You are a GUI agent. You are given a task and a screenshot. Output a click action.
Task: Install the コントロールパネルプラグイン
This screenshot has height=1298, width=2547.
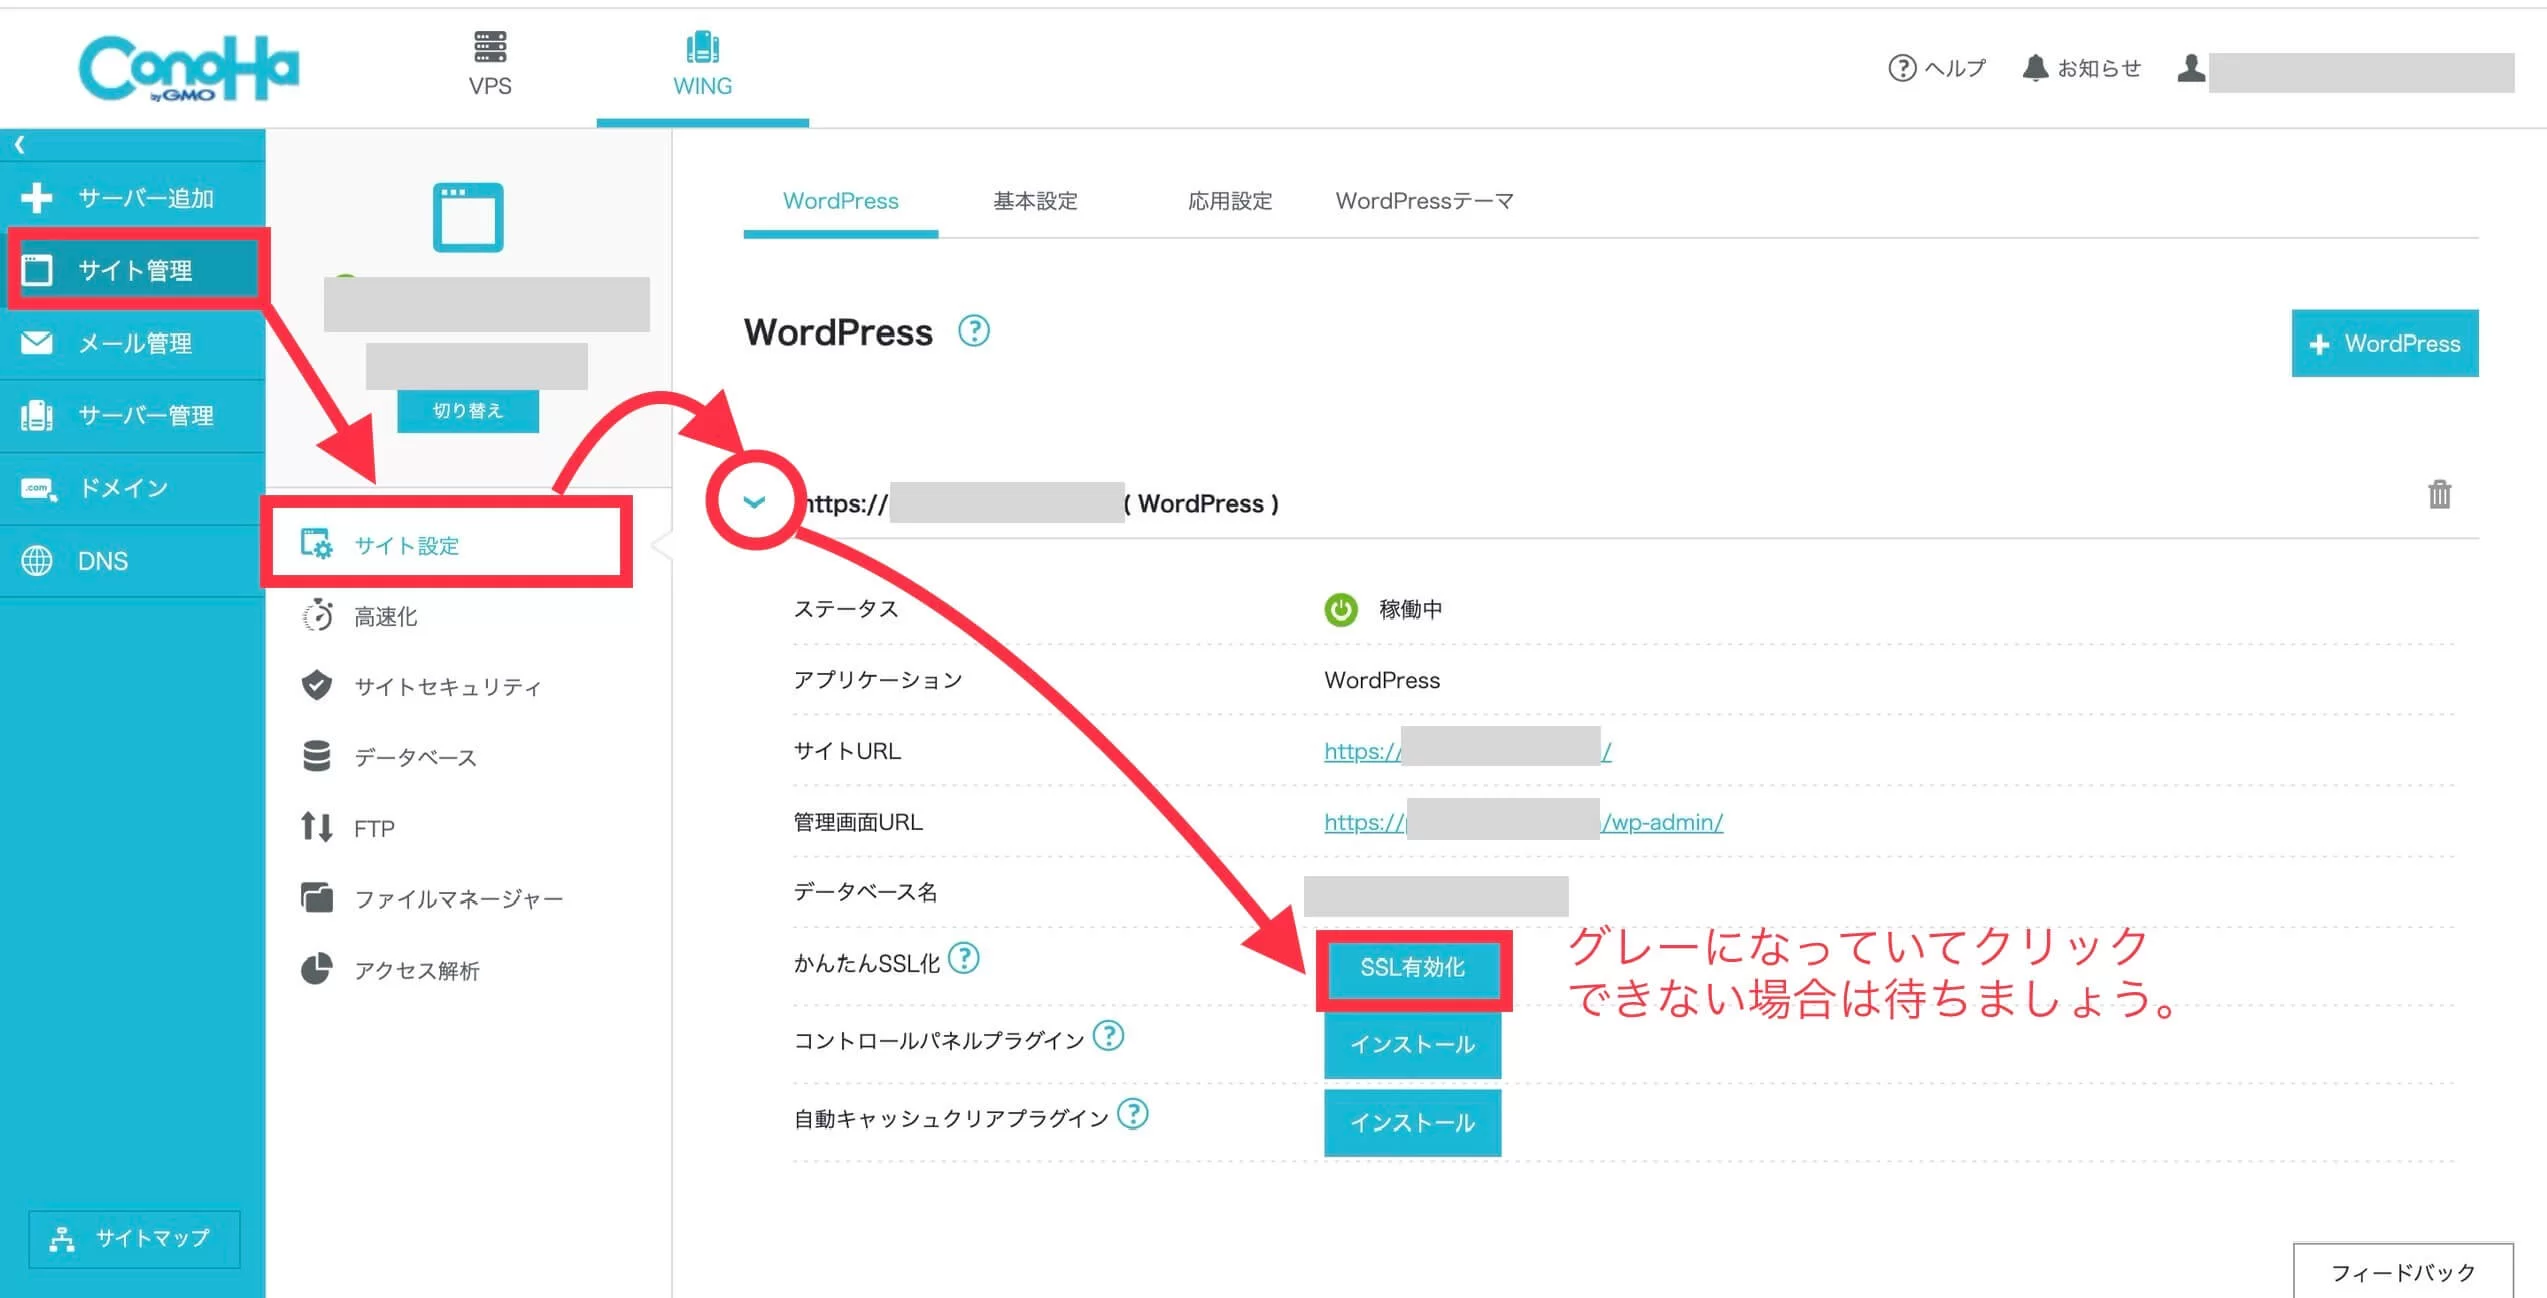[x=1413, y=1045]
